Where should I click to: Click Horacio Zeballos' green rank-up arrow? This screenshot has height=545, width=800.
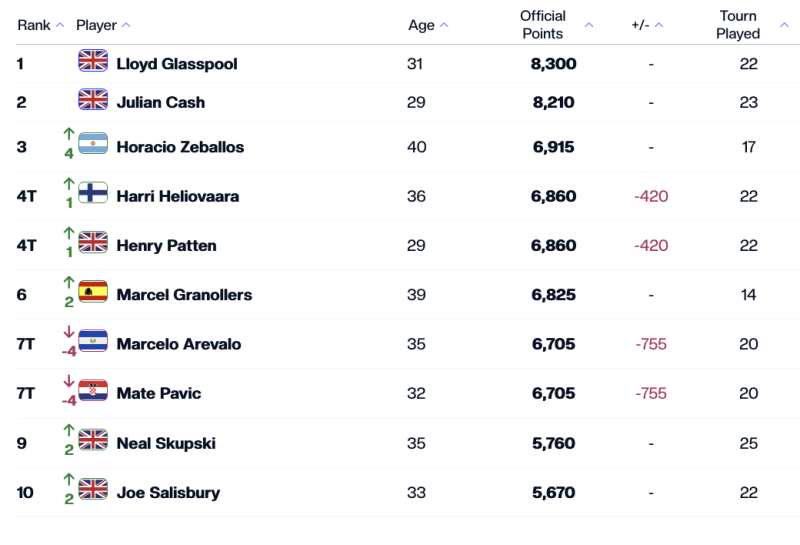69,134
